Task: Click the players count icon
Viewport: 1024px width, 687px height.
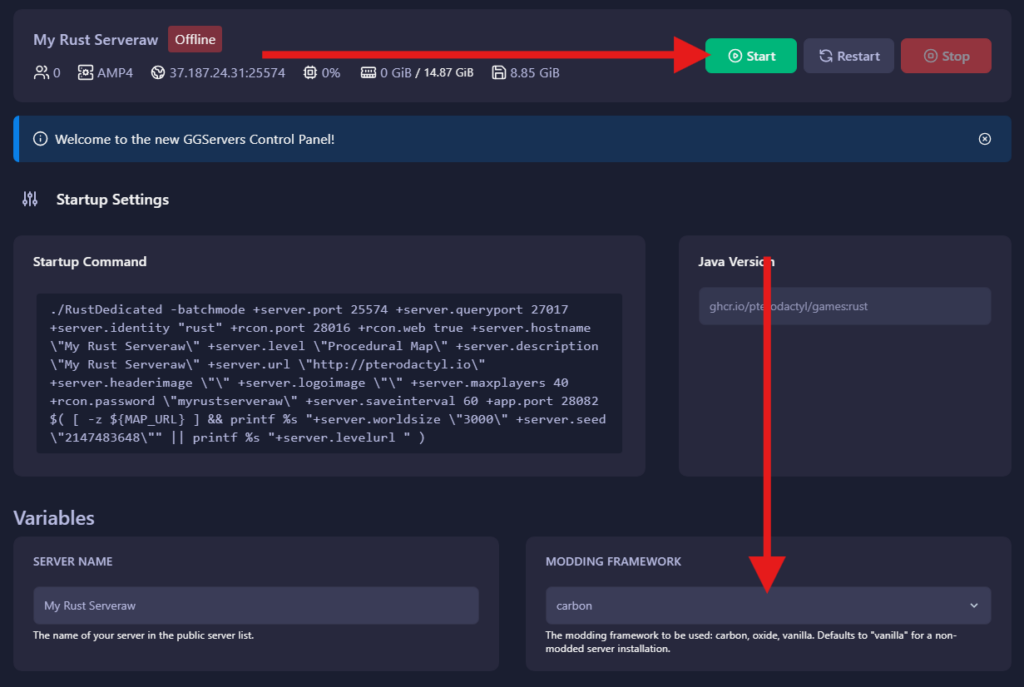Action: pos(41,73)
